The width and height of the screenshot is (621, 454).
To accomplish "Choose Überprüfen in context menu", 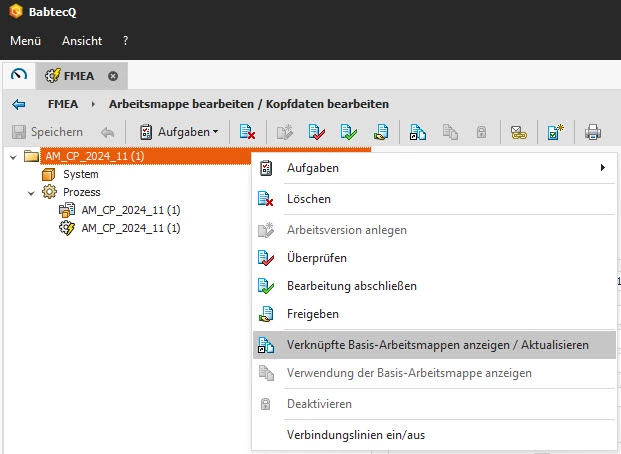I will pyautogui.click(x=434, y=258).
